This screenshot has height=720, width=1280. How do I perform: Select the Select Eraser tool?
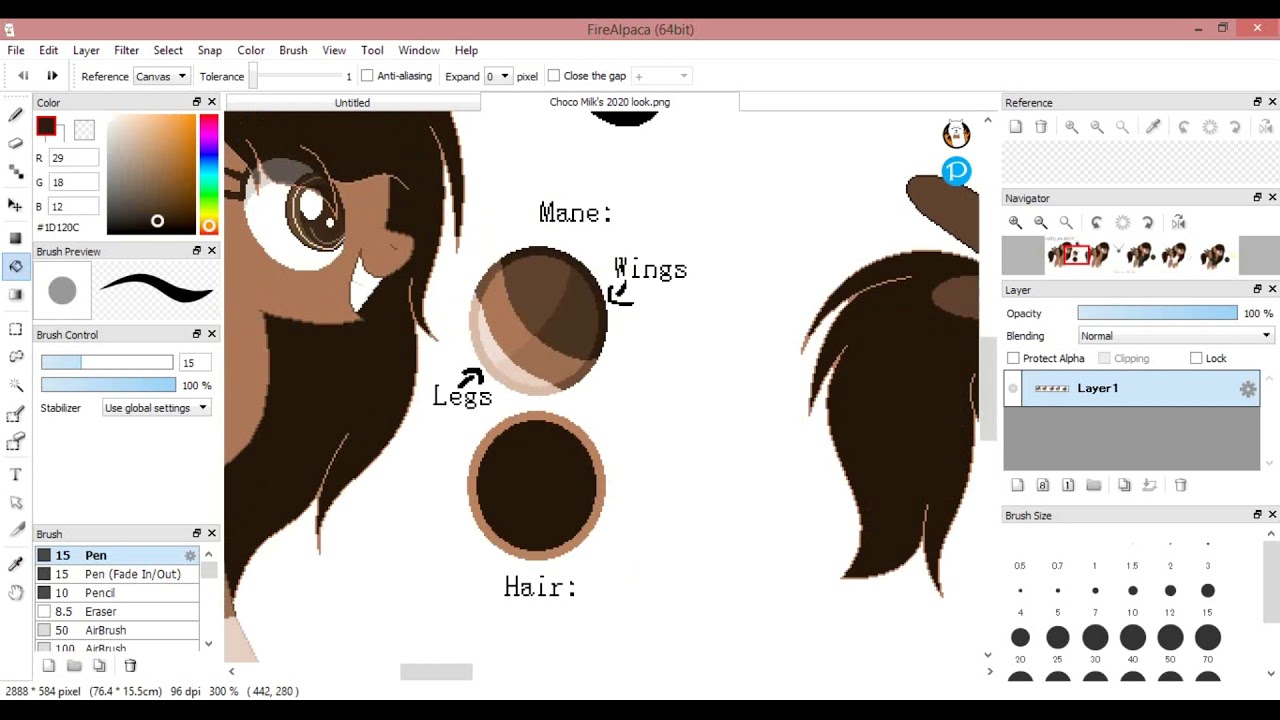[x=15, y=442]
